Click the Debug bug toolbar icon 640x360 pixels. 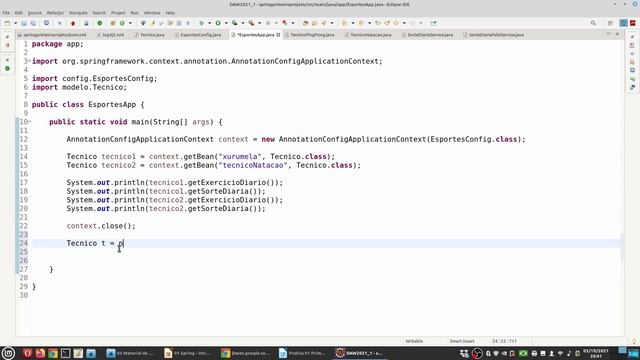point(201,23)
